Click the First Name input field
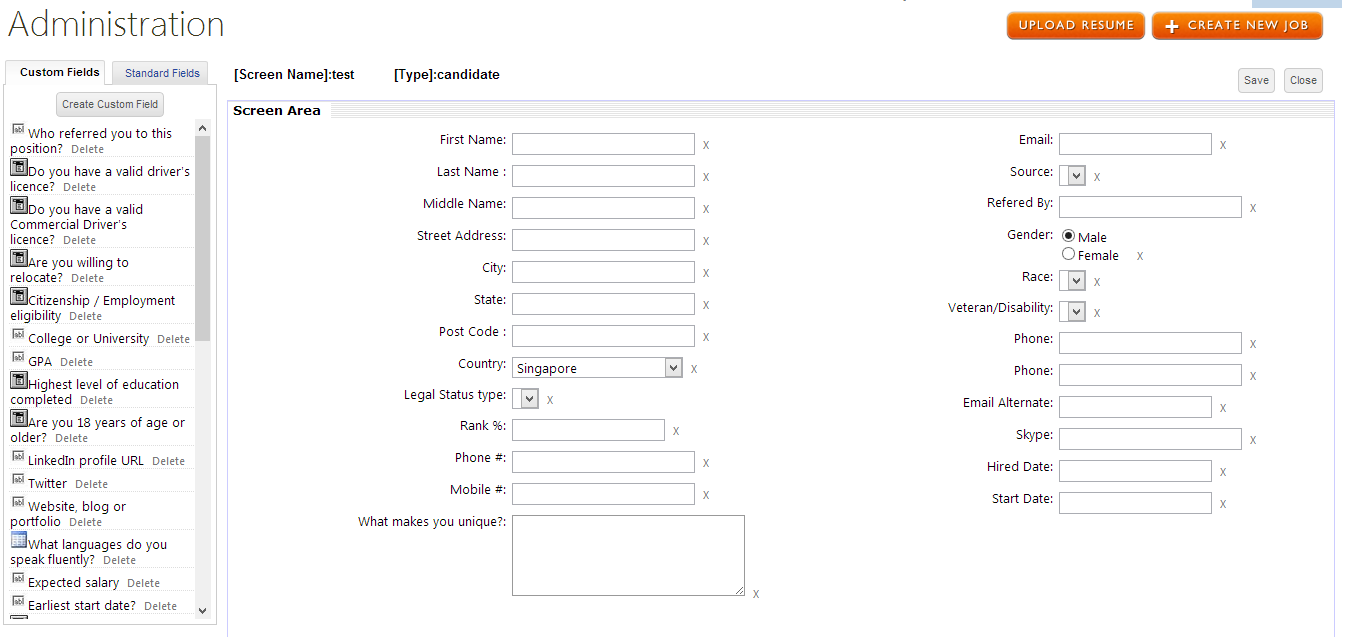Image resolution: width=1349 pixels, height=637 pixels. (x=603, y=144)
